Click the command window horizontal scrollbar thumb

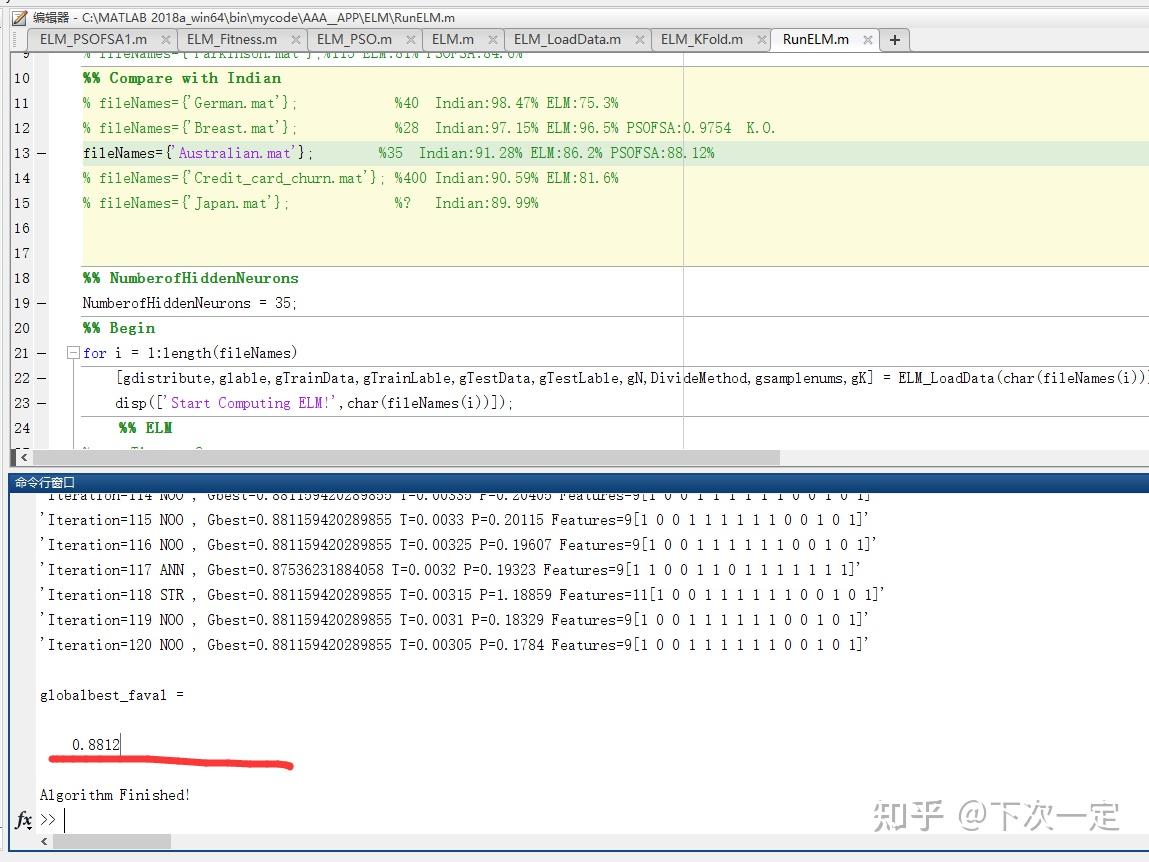[111, 841]
